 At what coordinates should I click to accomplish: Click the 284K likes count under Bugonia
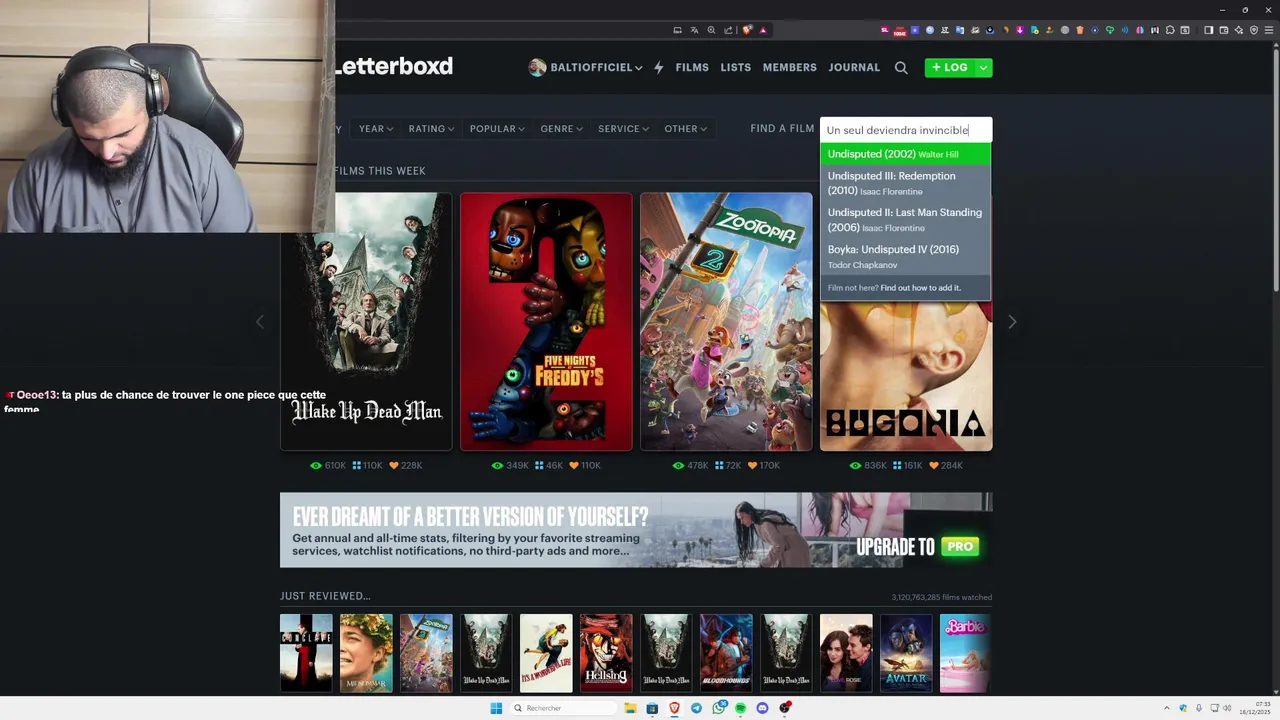point(946,465)
